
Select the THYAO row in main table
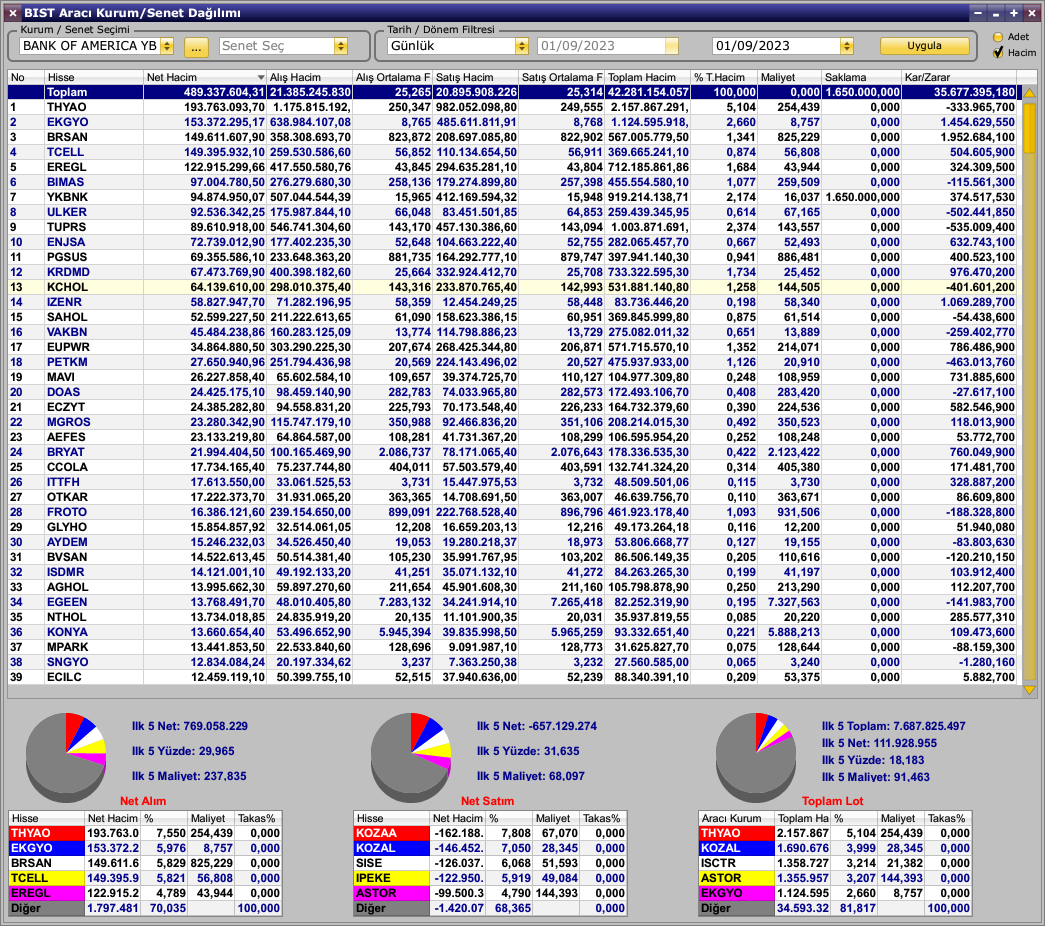pyautogui.click(x=512, y=107)
